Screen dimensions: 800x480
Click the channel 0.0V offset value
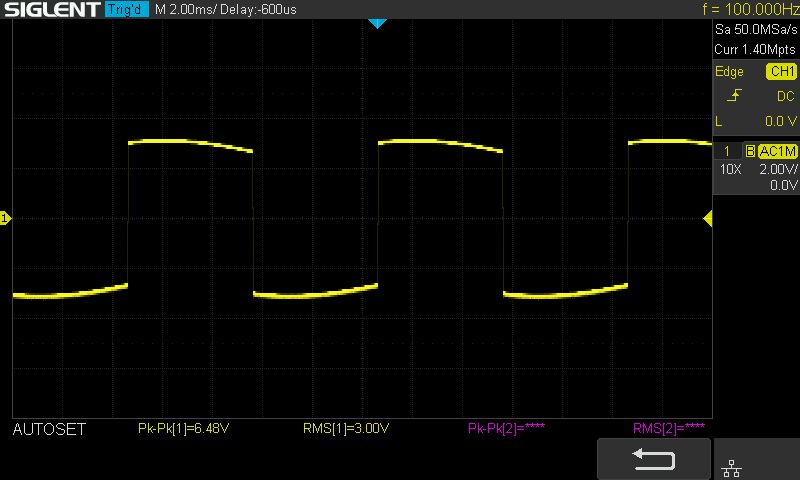click(783, 185)
